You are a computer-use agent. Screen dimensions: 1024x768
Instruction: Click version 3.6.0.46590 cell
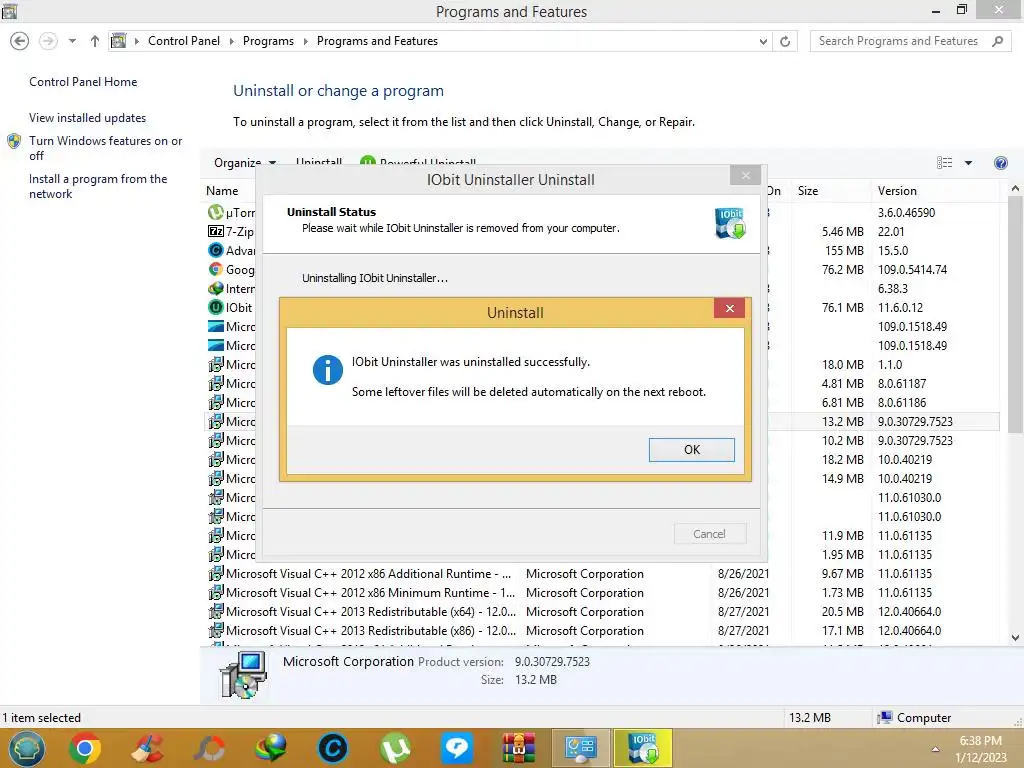(906, 212)
